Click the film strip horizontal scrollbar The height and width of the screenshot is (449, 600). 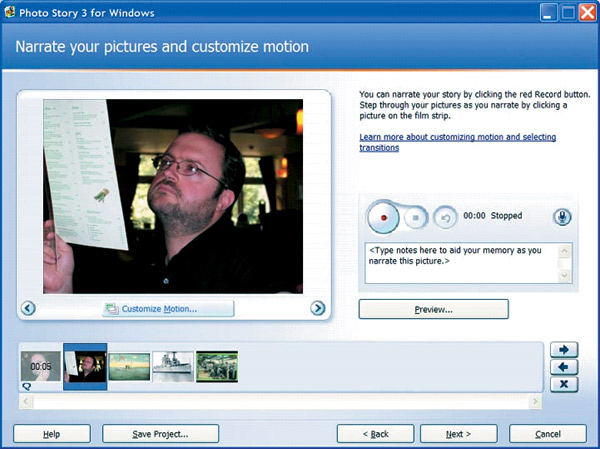click(x=280, y=402)
